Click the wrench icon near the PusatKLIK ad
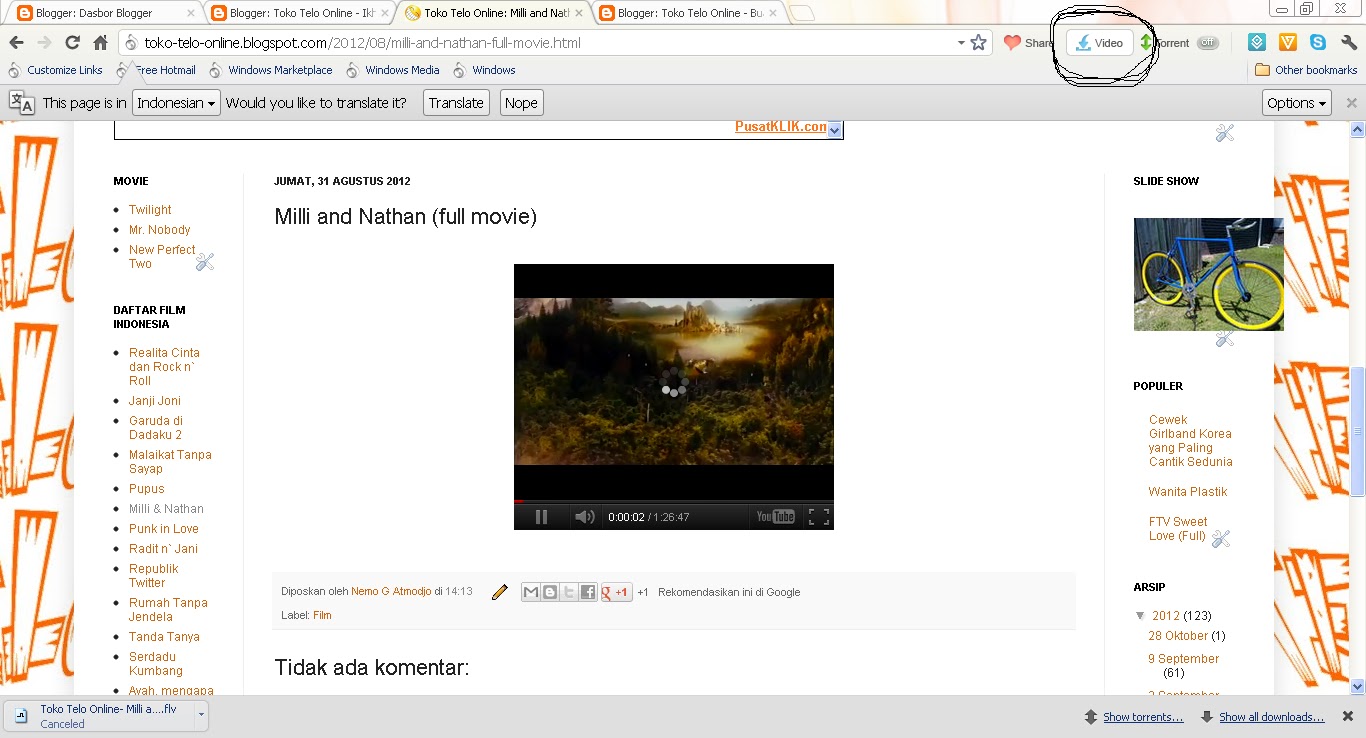This screenshot has width=1366, height=738. (x=1225, y=133)
